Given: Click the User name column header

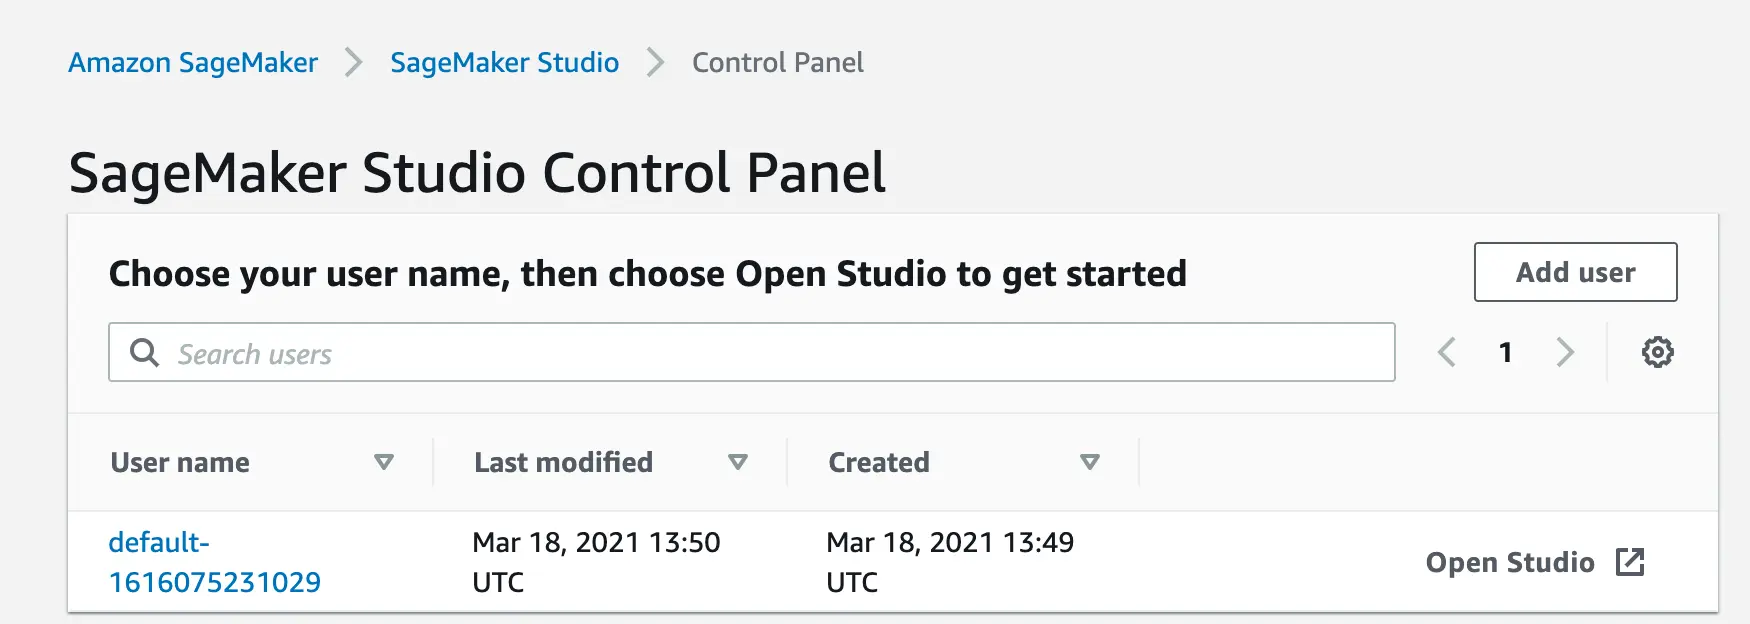Looking at the screenshot, I should click(x=180, y=462).
